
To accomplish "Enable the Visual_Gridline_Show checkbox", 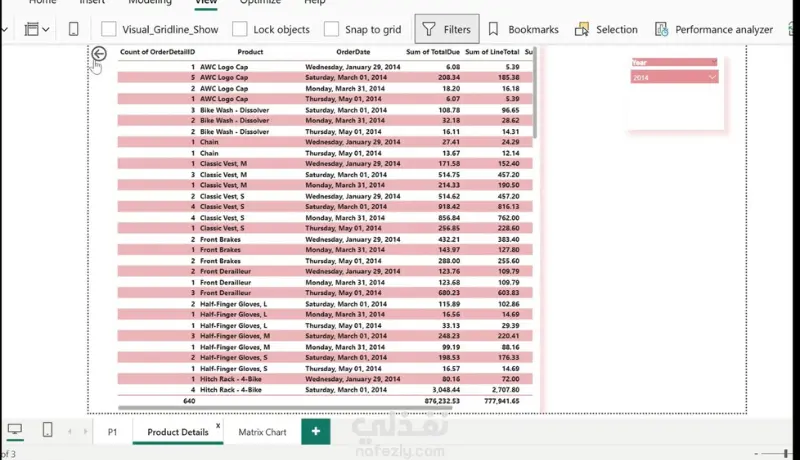I will point(109,30).
